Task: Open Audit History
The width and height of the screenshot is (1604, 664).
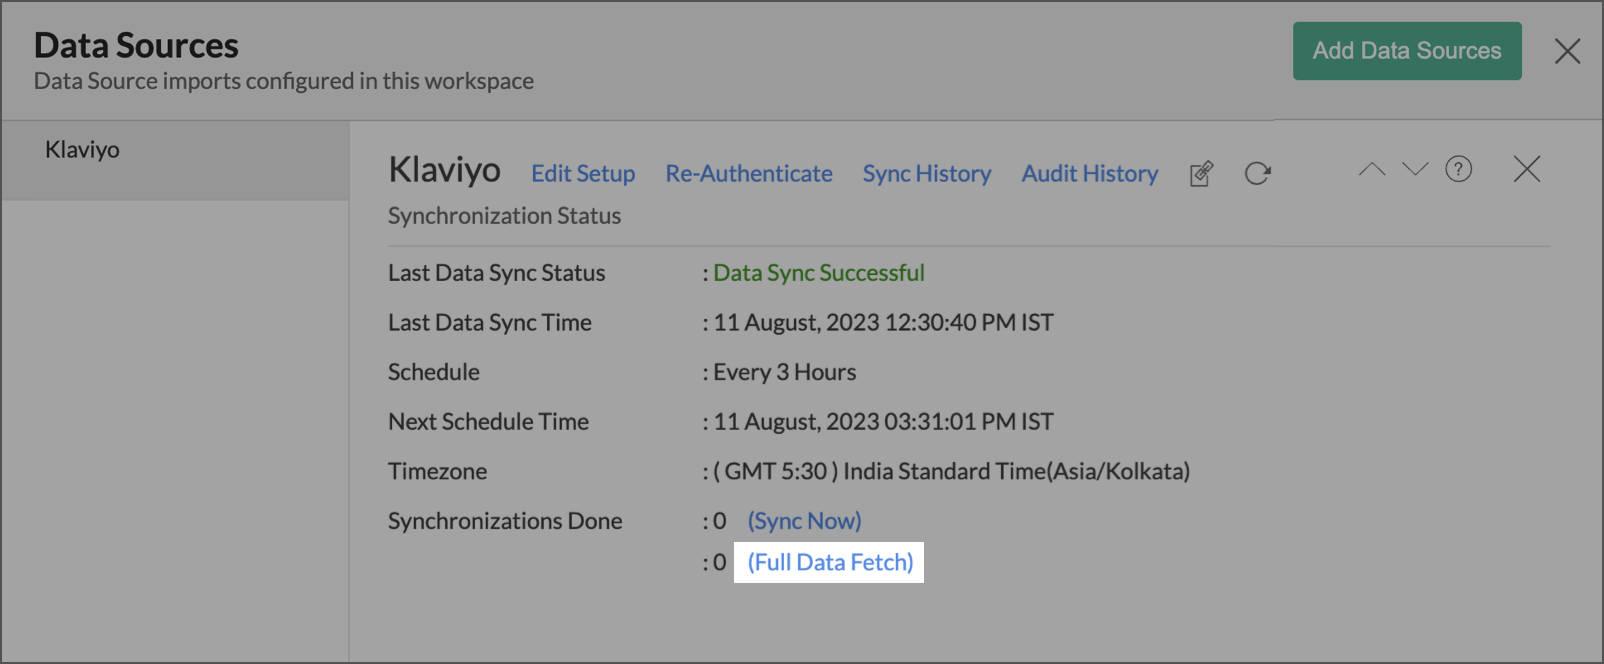Action: tap(1090, 174)
